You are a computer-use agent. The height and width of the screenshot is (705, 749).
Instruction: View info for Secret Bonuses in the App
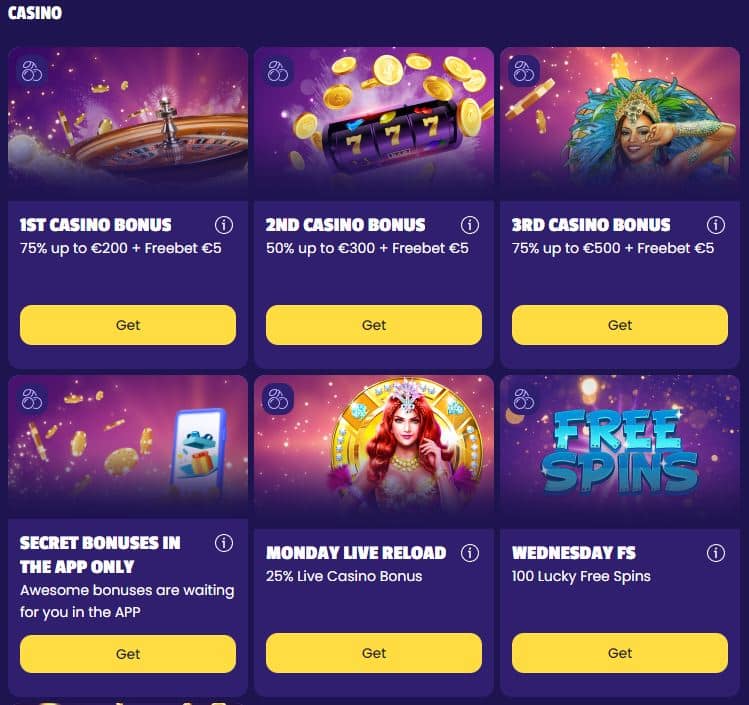(224, 543)
